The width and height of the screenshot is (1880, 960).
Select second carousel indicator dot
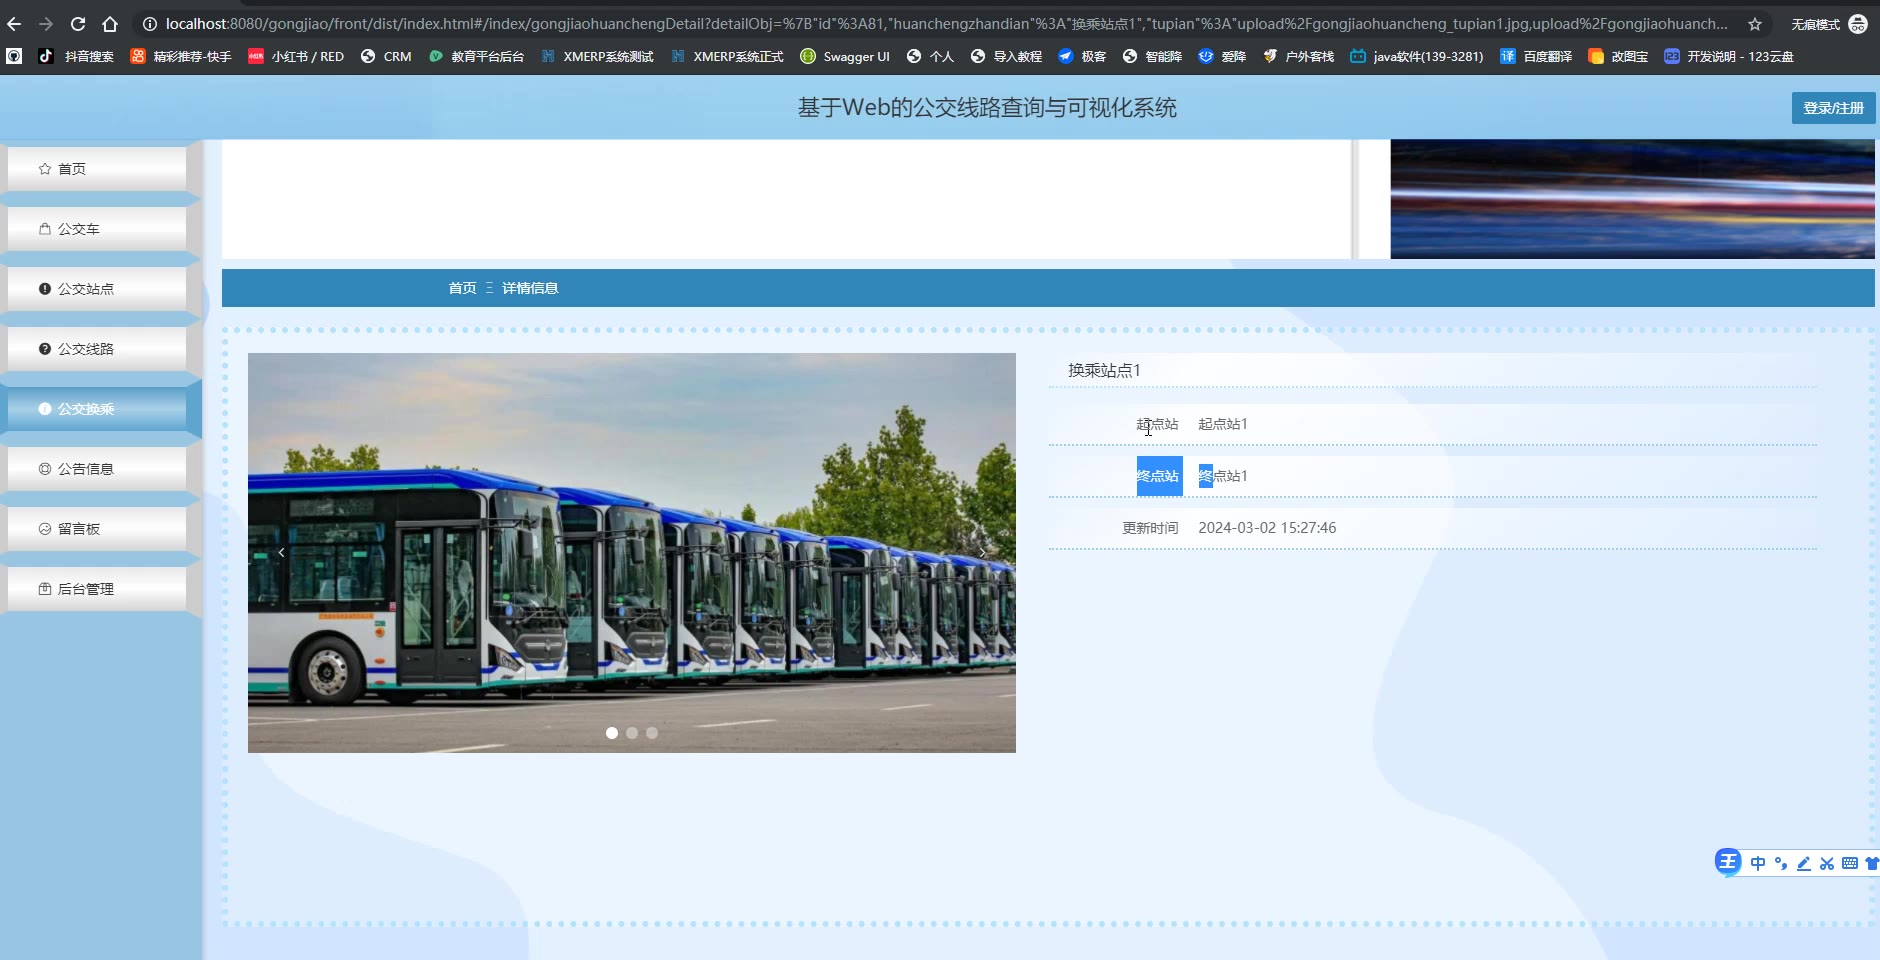[x=632, y=733]
